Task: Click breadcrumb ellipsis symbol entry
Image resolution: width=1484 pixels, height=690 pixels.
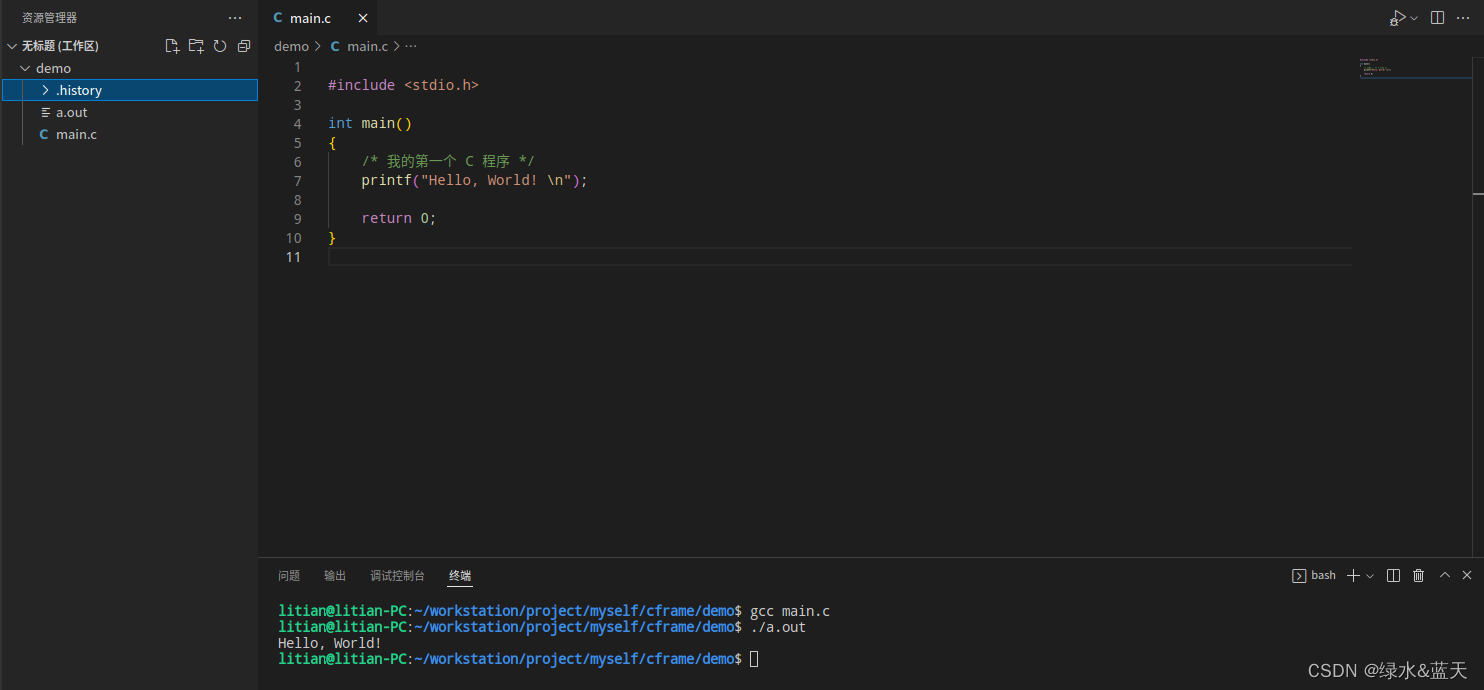Action: (411, 46)
